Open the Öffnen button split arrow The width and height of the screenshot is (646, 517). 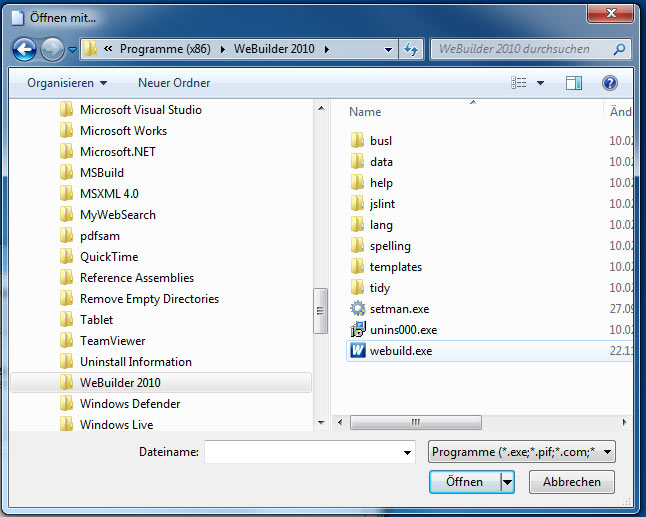coord(508,482)
